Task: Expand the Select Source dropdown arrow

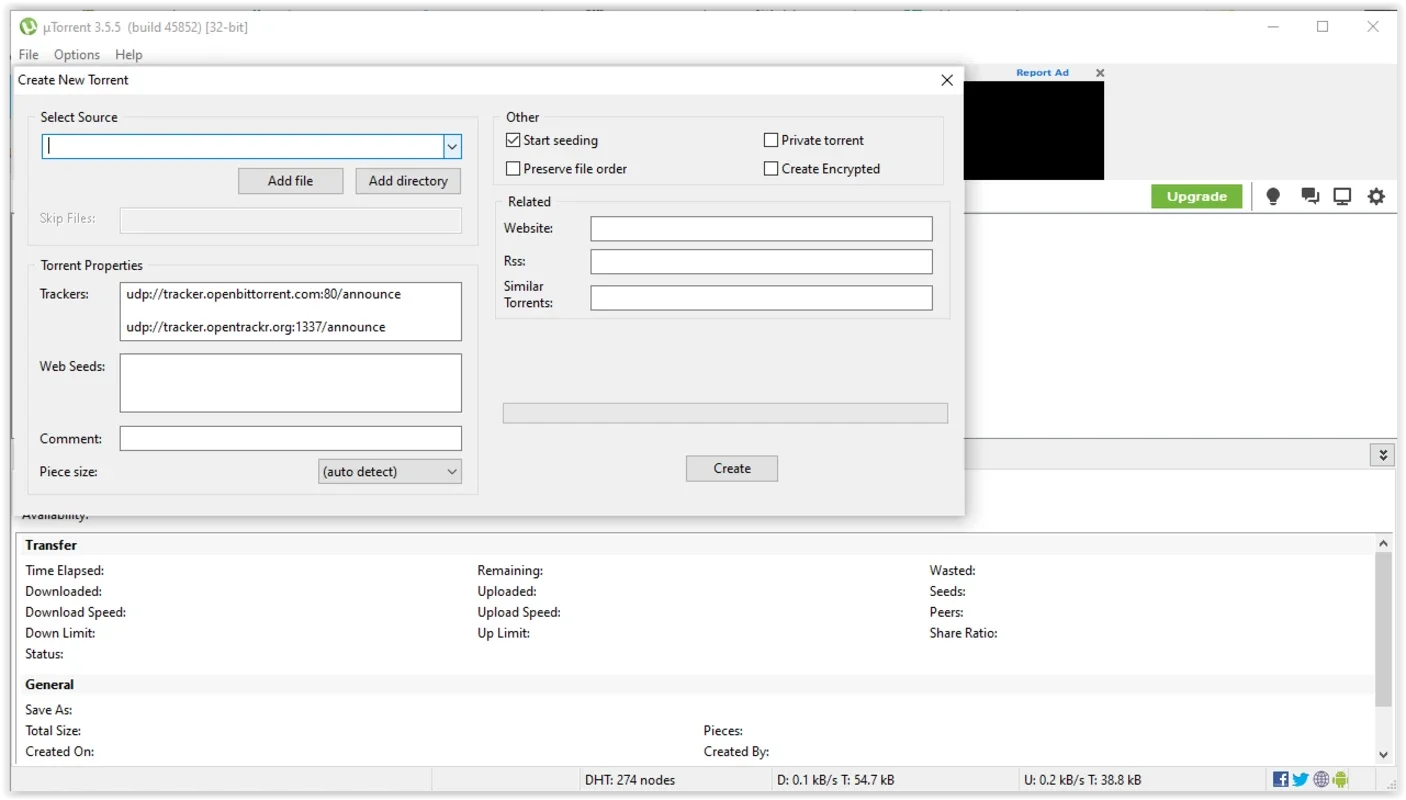Action: [452, 147]
